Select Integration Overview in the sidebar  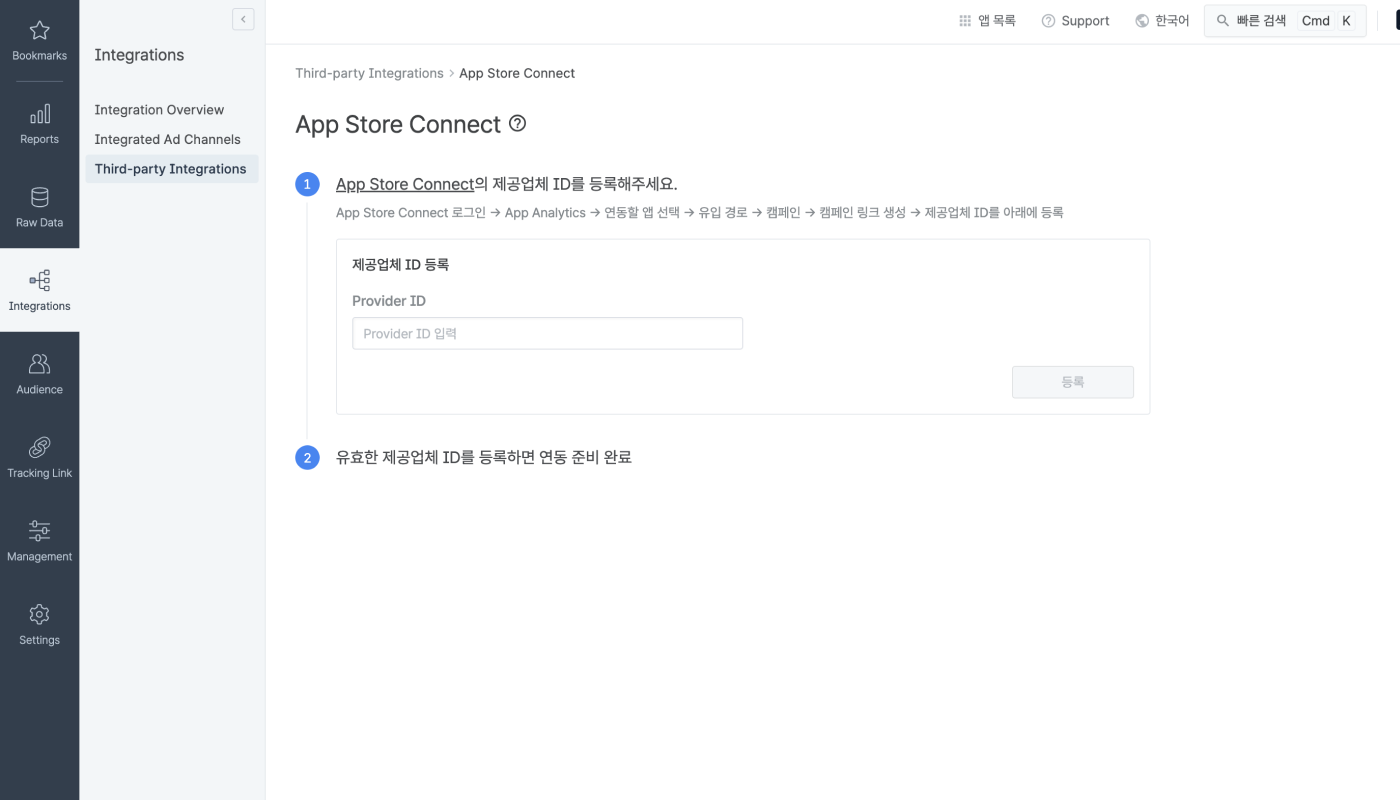point(159,110)
